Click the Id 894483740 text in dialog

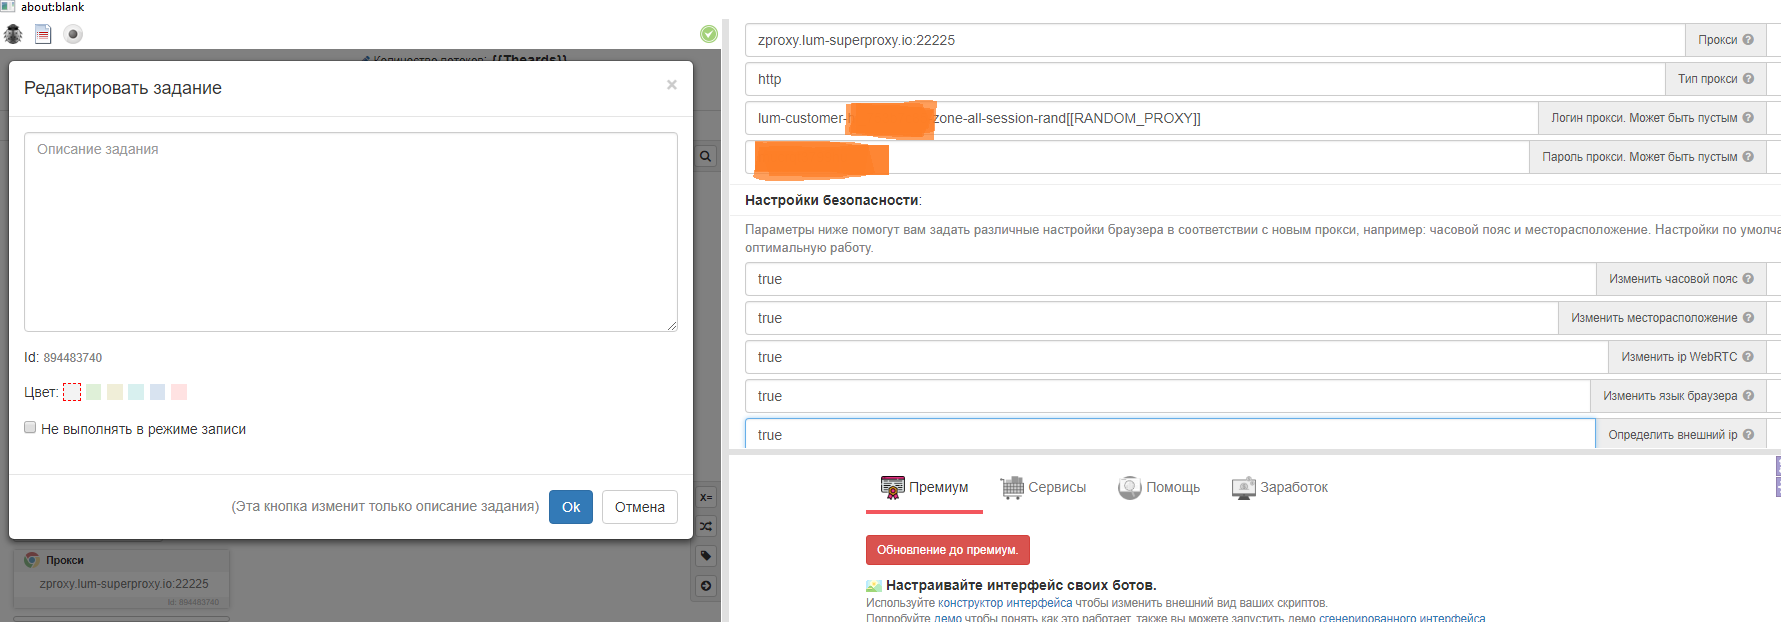tap(63, 357)
